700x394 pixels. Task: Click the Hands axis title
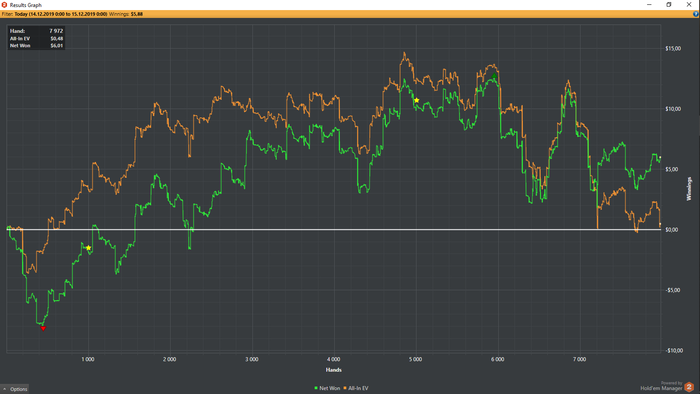coord(333,370)
